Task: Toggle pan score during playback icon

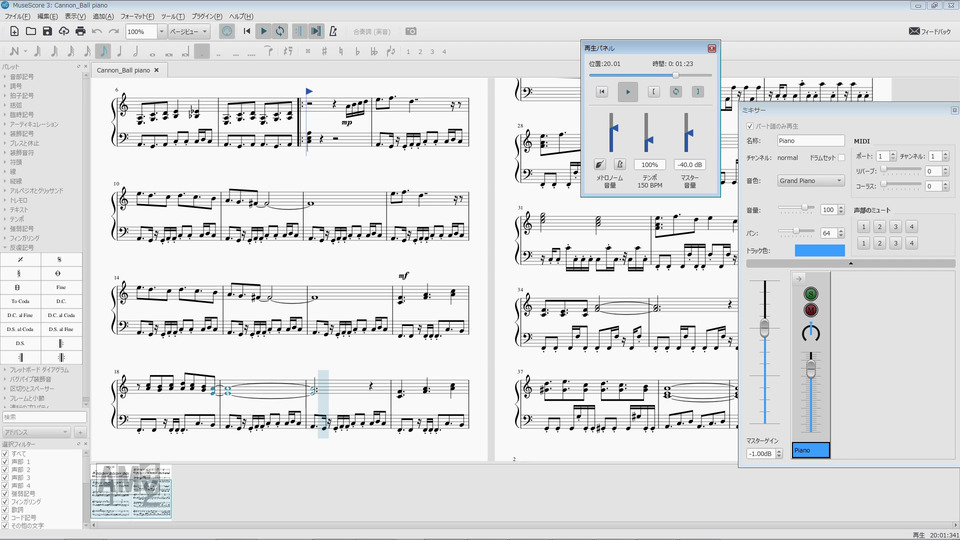Action: [x=315, y=31]
